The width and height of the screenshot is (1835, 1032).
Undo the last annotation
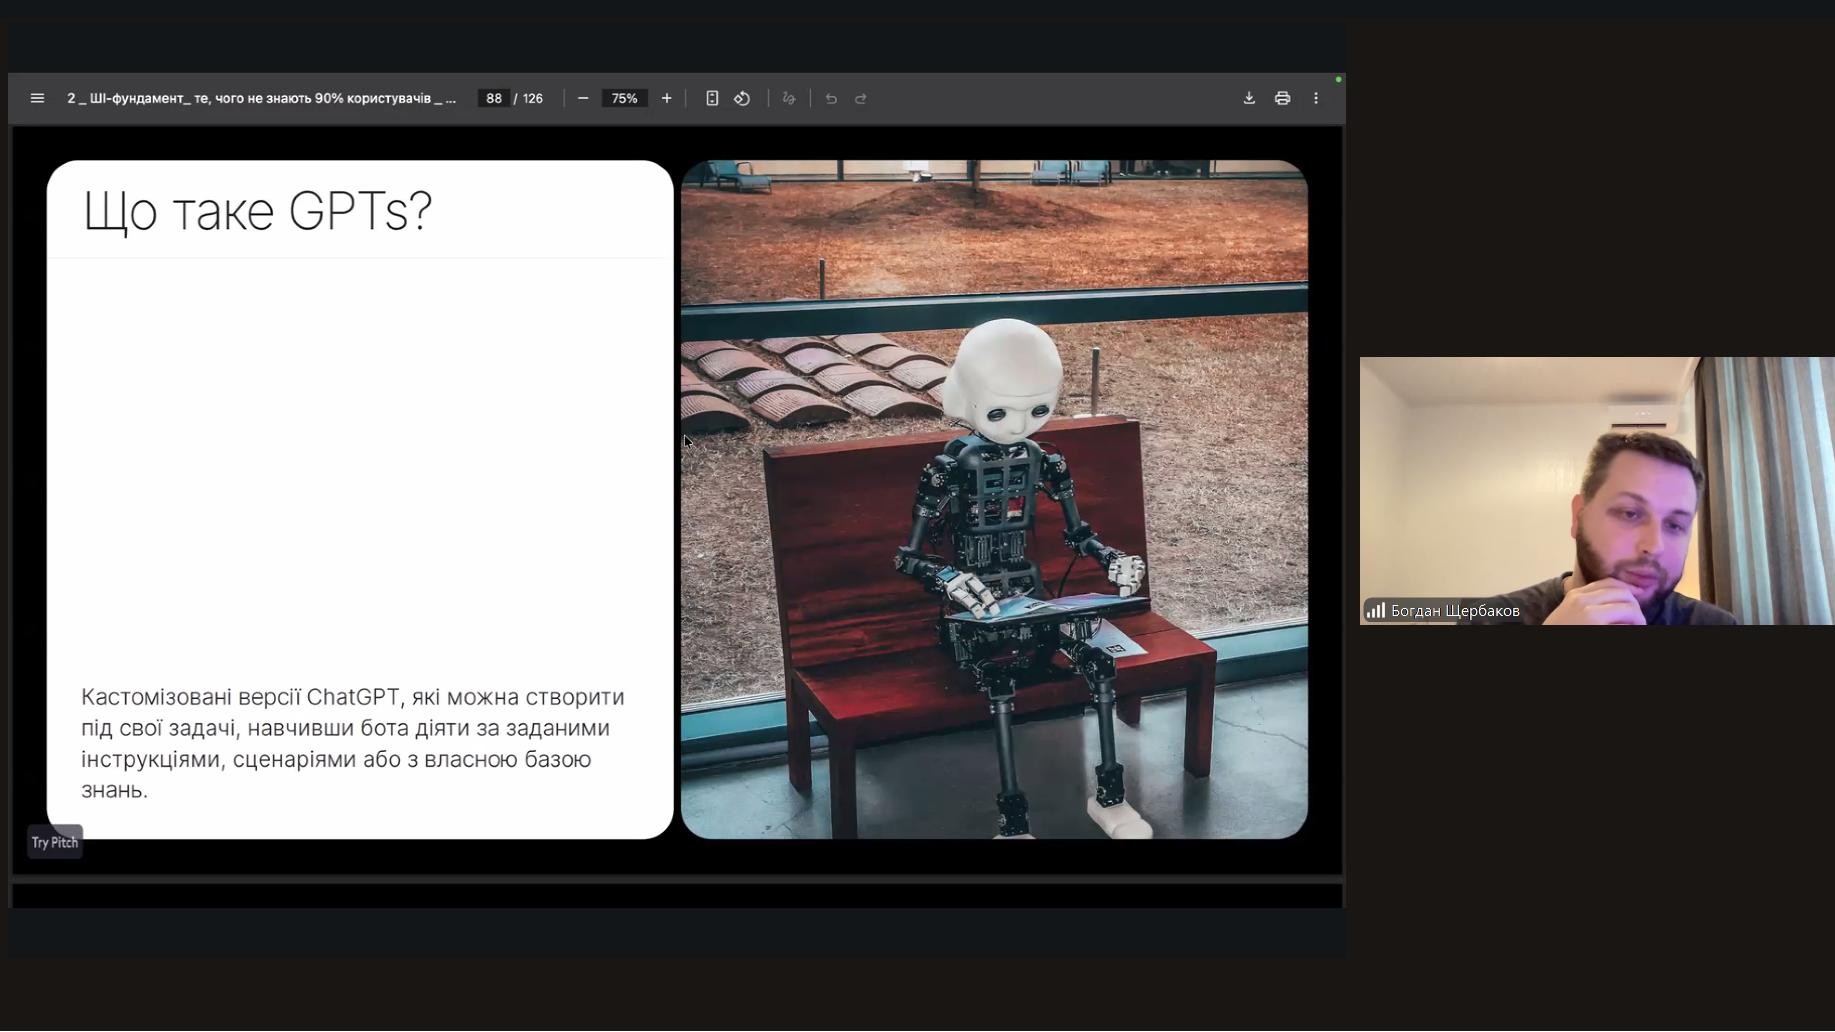831,98
